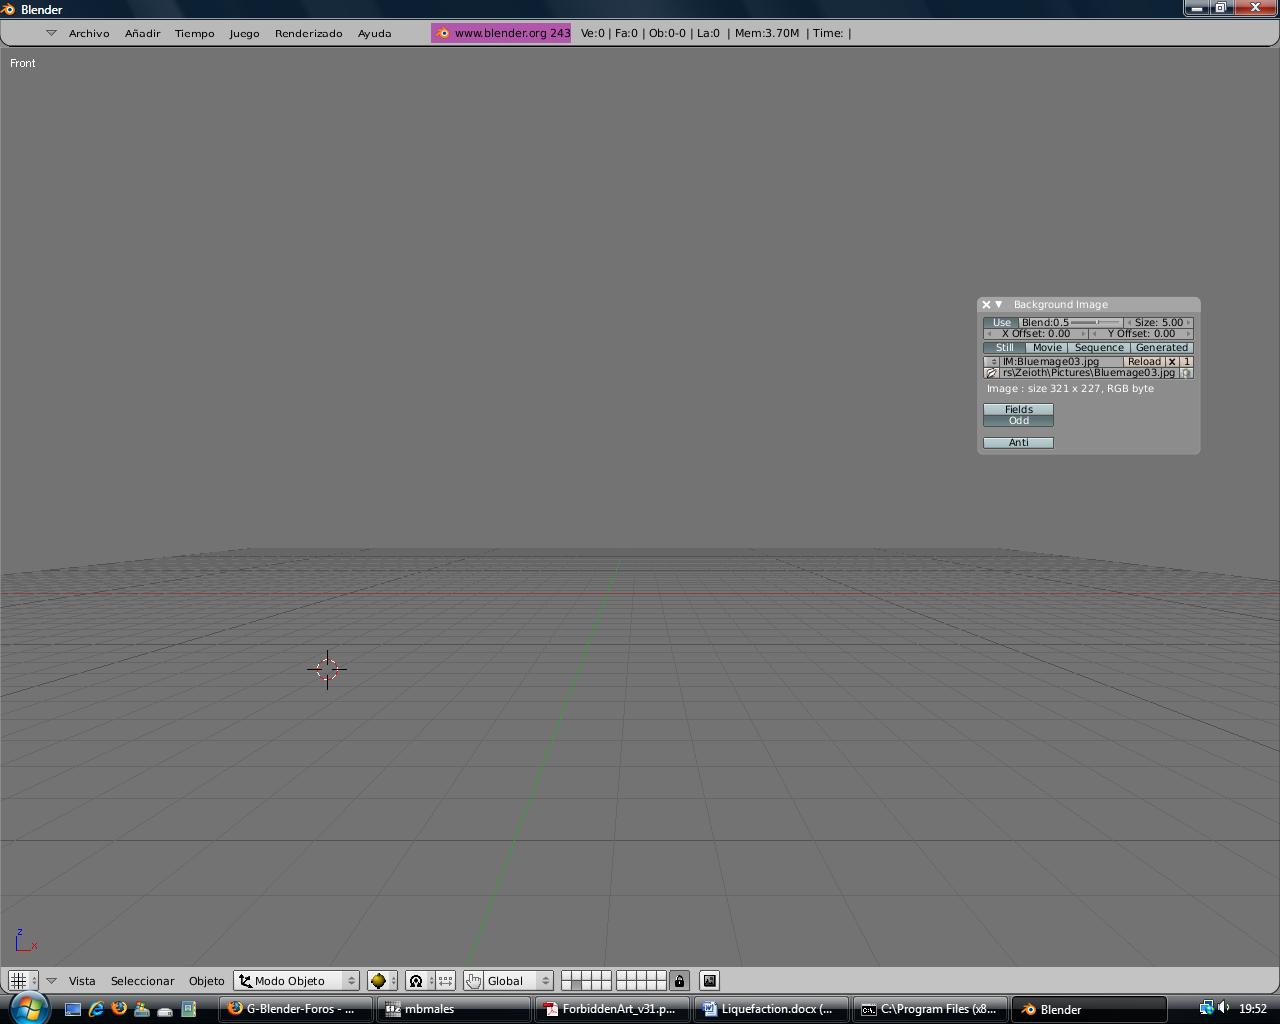
Task: Select the Movie image type
Action: coord(1047,348)
